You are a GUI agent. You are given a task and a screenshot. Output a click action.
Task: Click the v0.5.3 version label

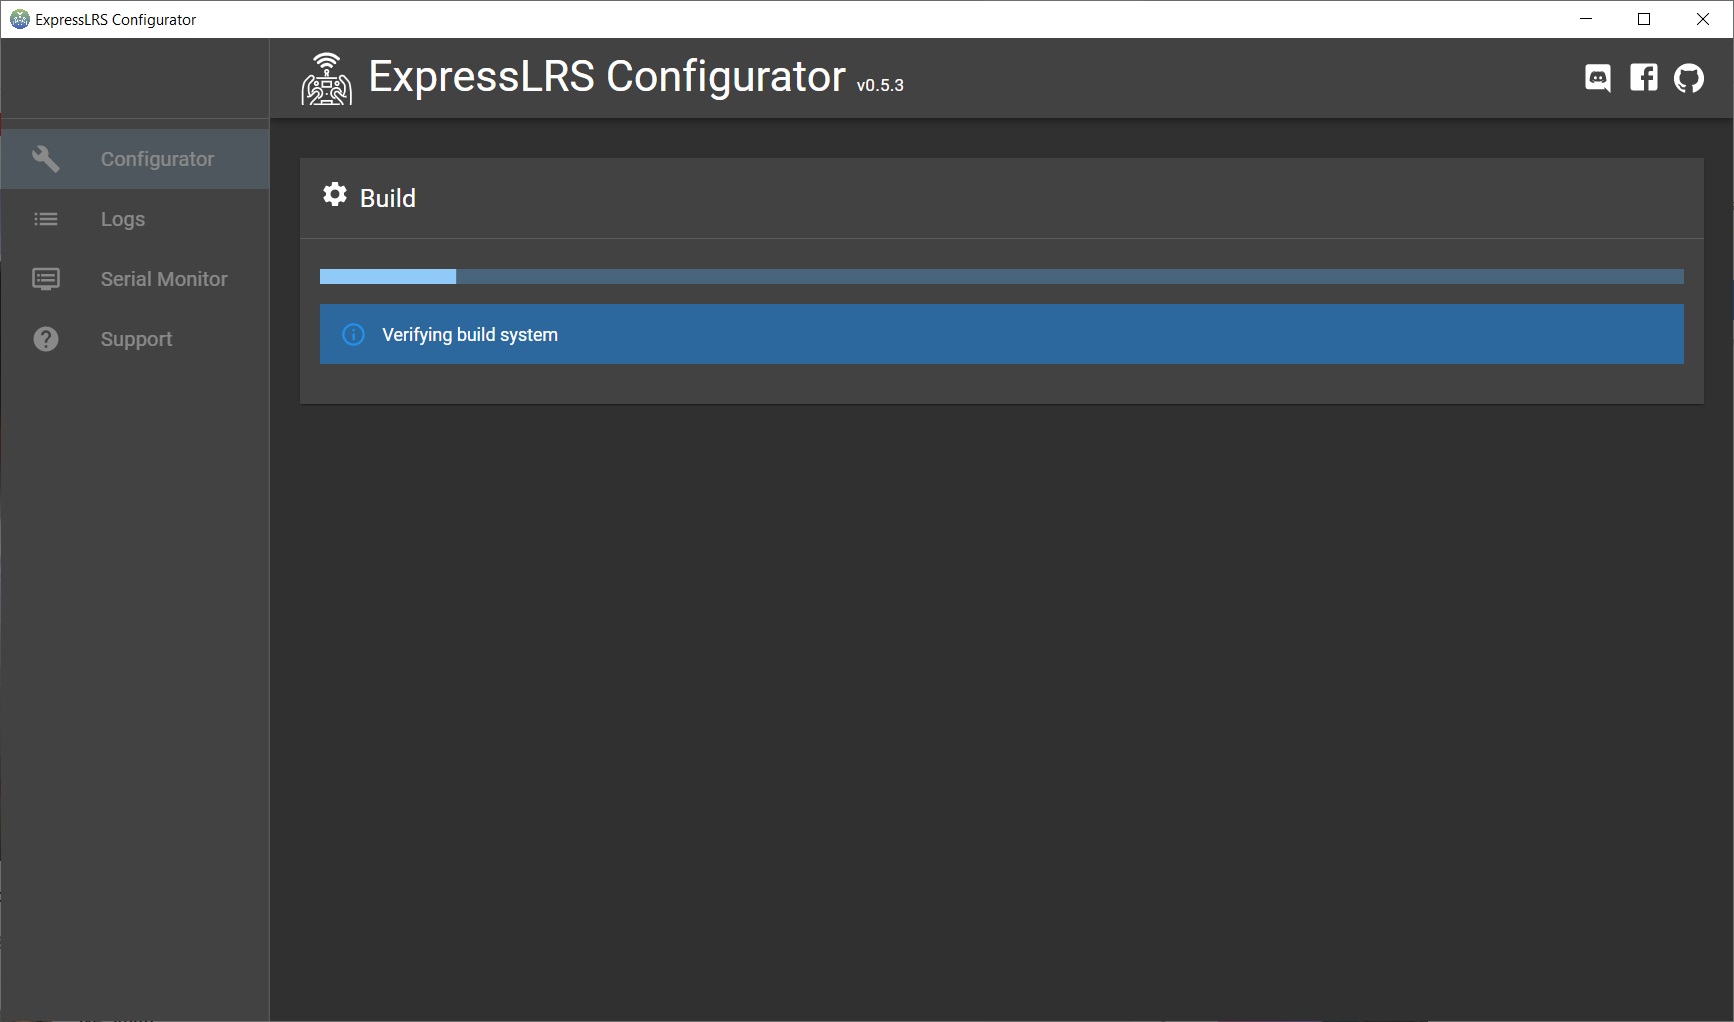click(880, 86)
